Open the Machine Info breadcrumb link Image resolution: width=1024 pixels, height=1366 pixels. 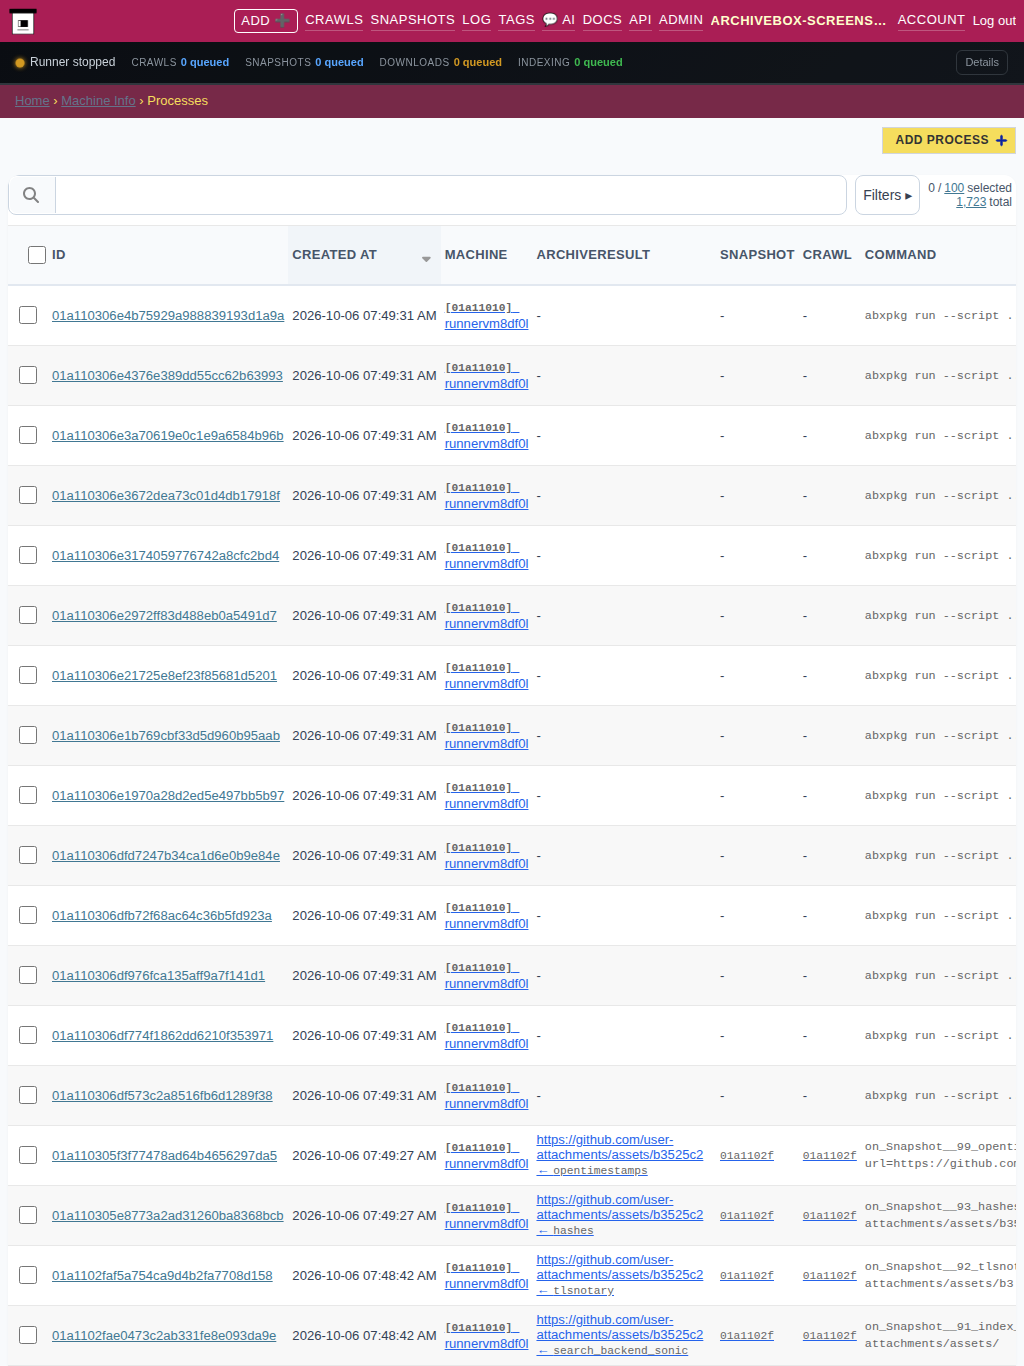click(x=98, y=101)
